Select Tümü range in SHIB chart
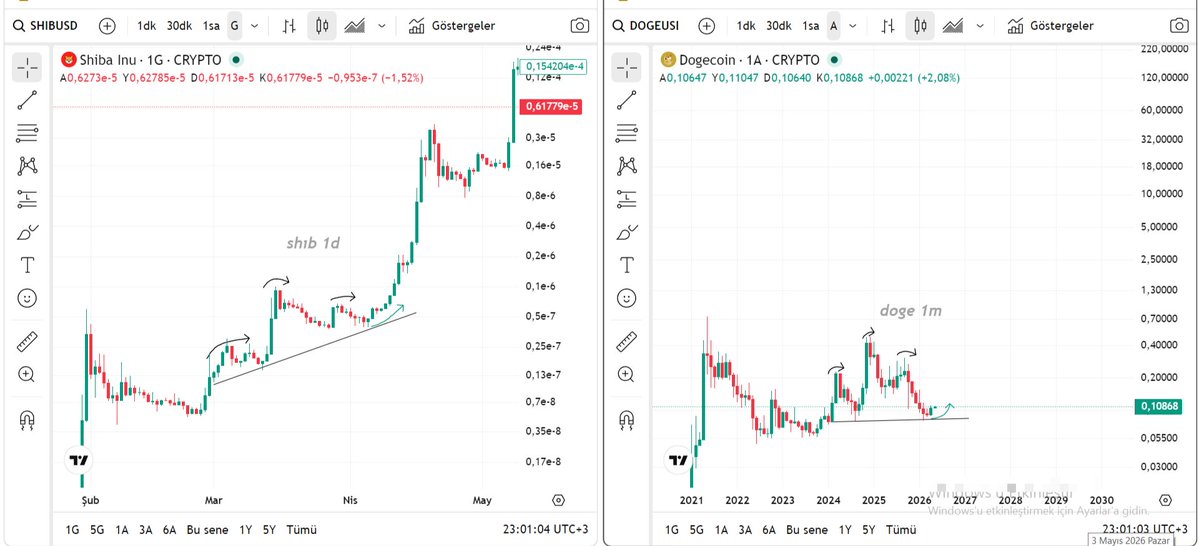 coord(301,529)
